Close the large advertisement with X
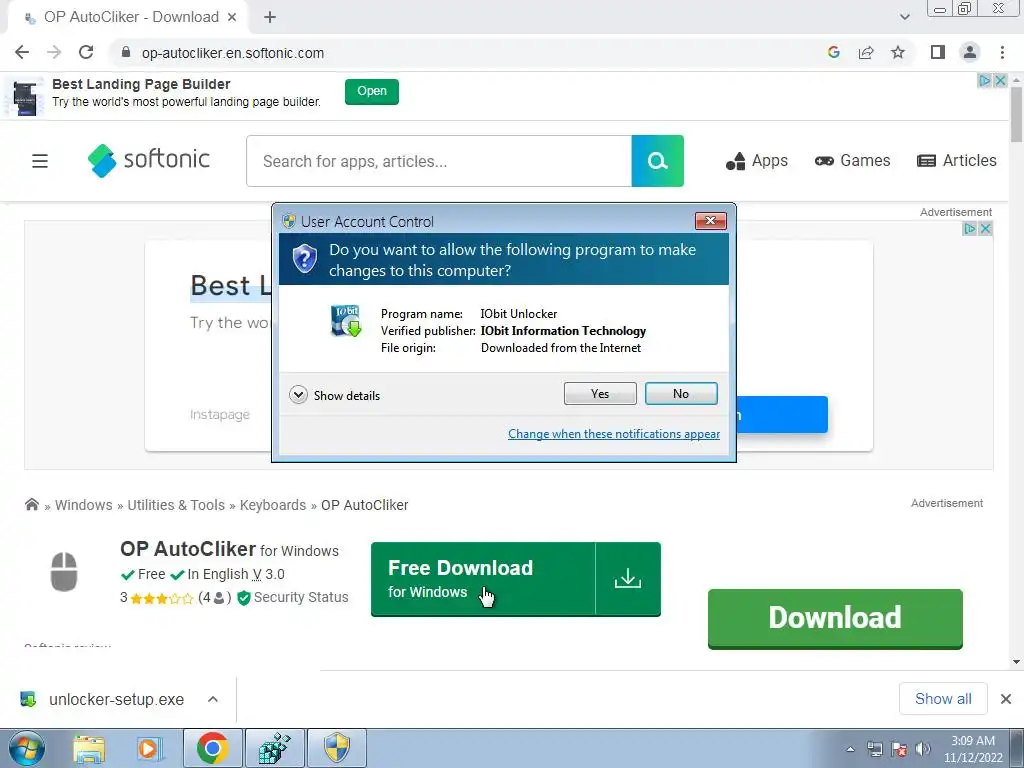This screenshot has width=1024, height=768. 985,229
